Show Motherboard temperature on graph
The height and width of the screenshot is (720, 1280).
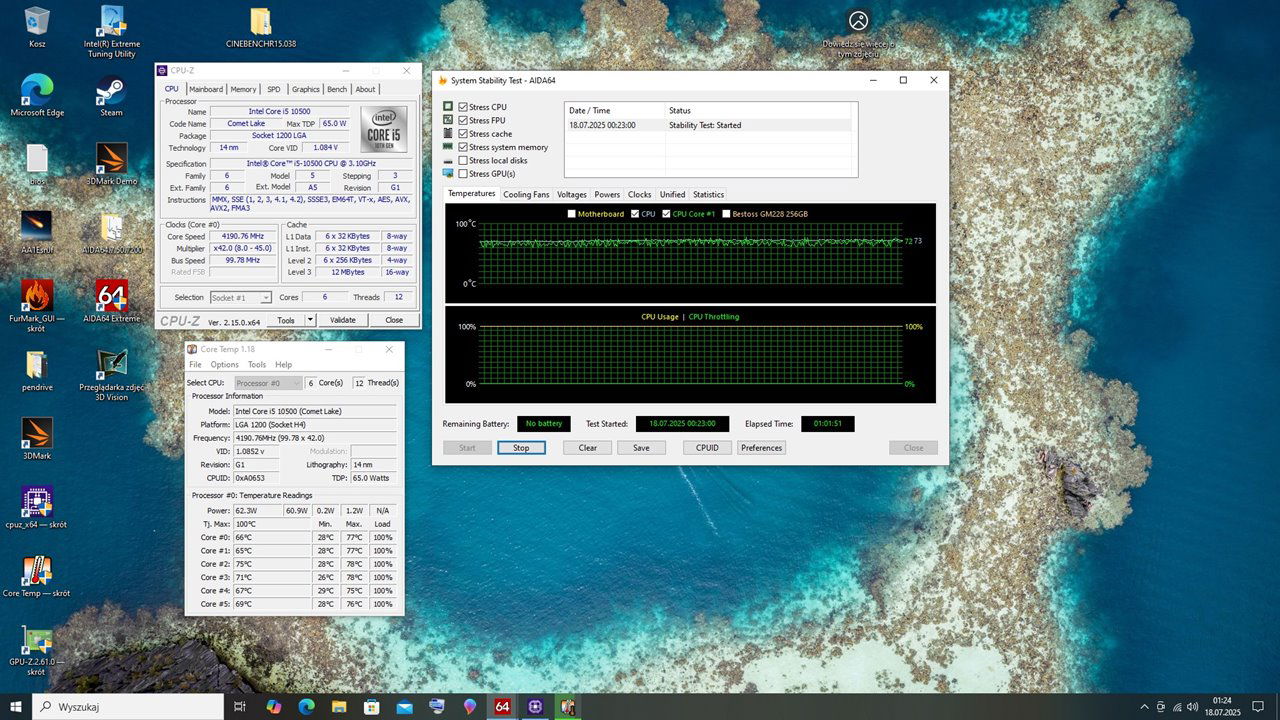(572, 214)
